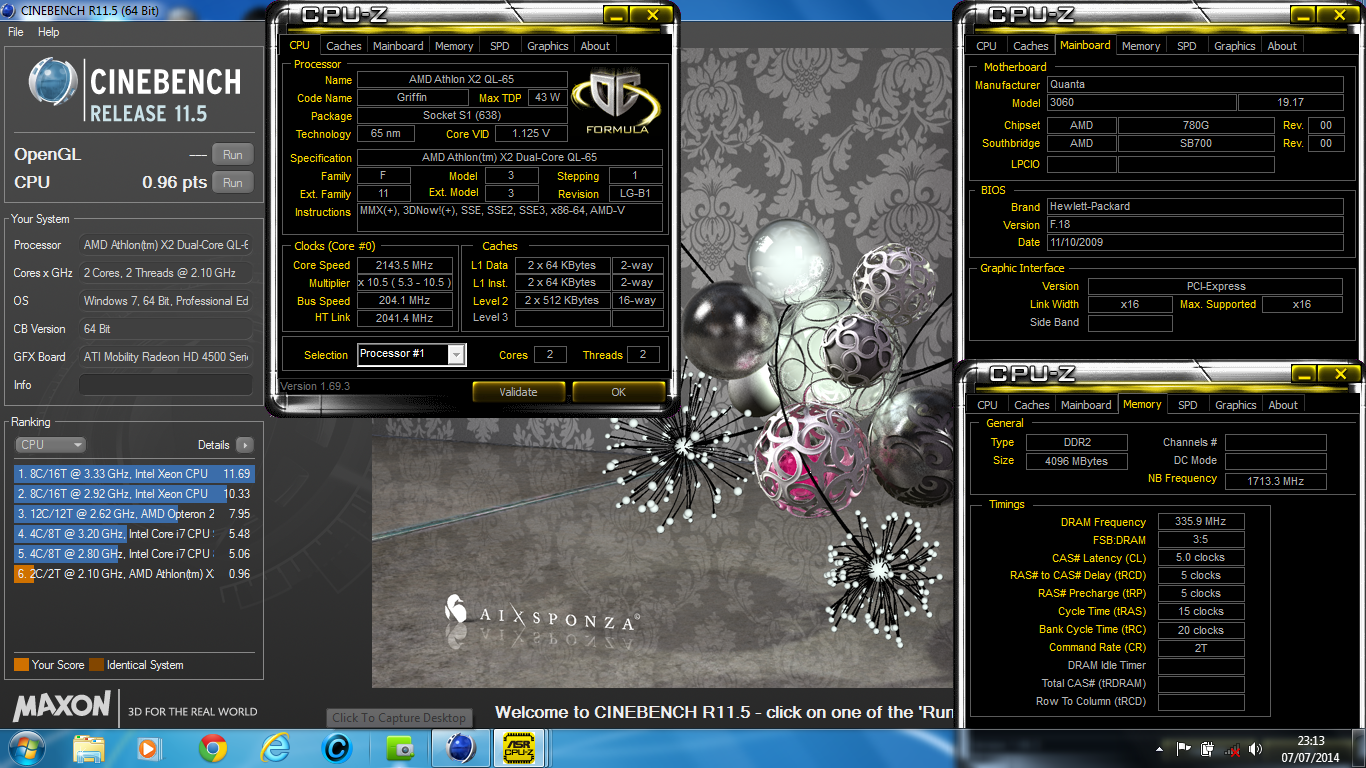Viewport: 1366px width, 768px height.
Task: Open the network status tray icon
Action: click(x=1233, y=748)
